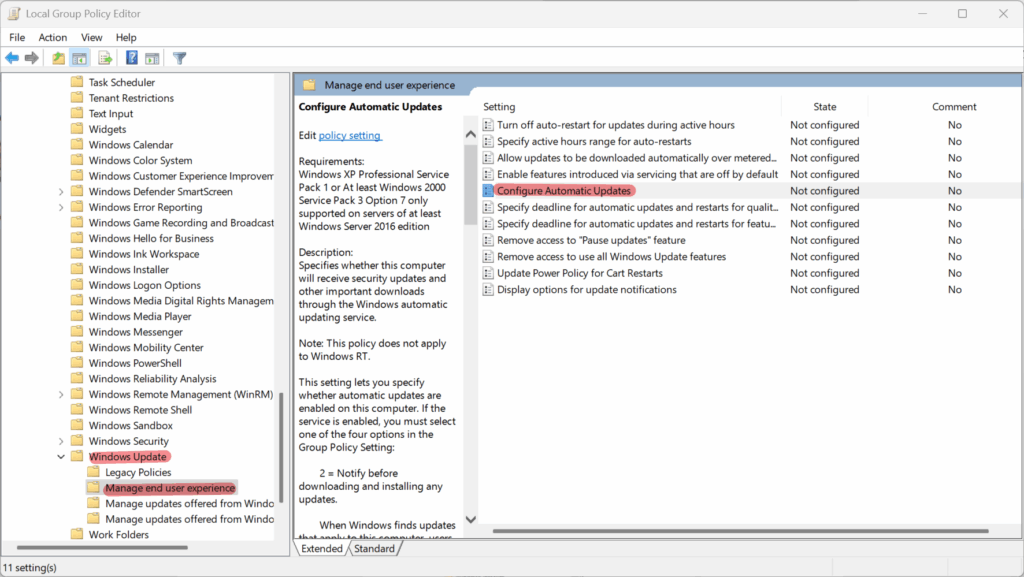Expand the Windows Defender SmartScreen node

pyautogui.click(x=61, y=192)
